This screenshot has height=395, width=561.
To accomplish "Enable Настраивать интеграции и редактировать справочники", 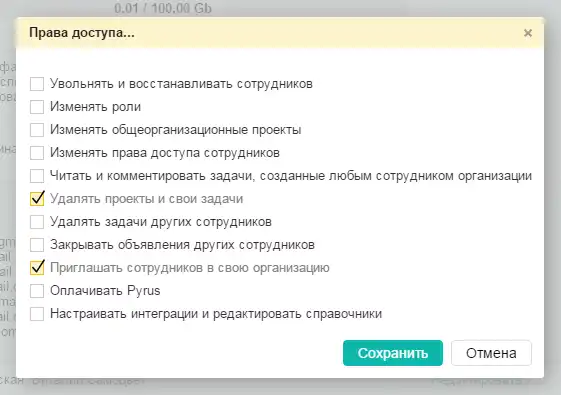I will 37,314.
